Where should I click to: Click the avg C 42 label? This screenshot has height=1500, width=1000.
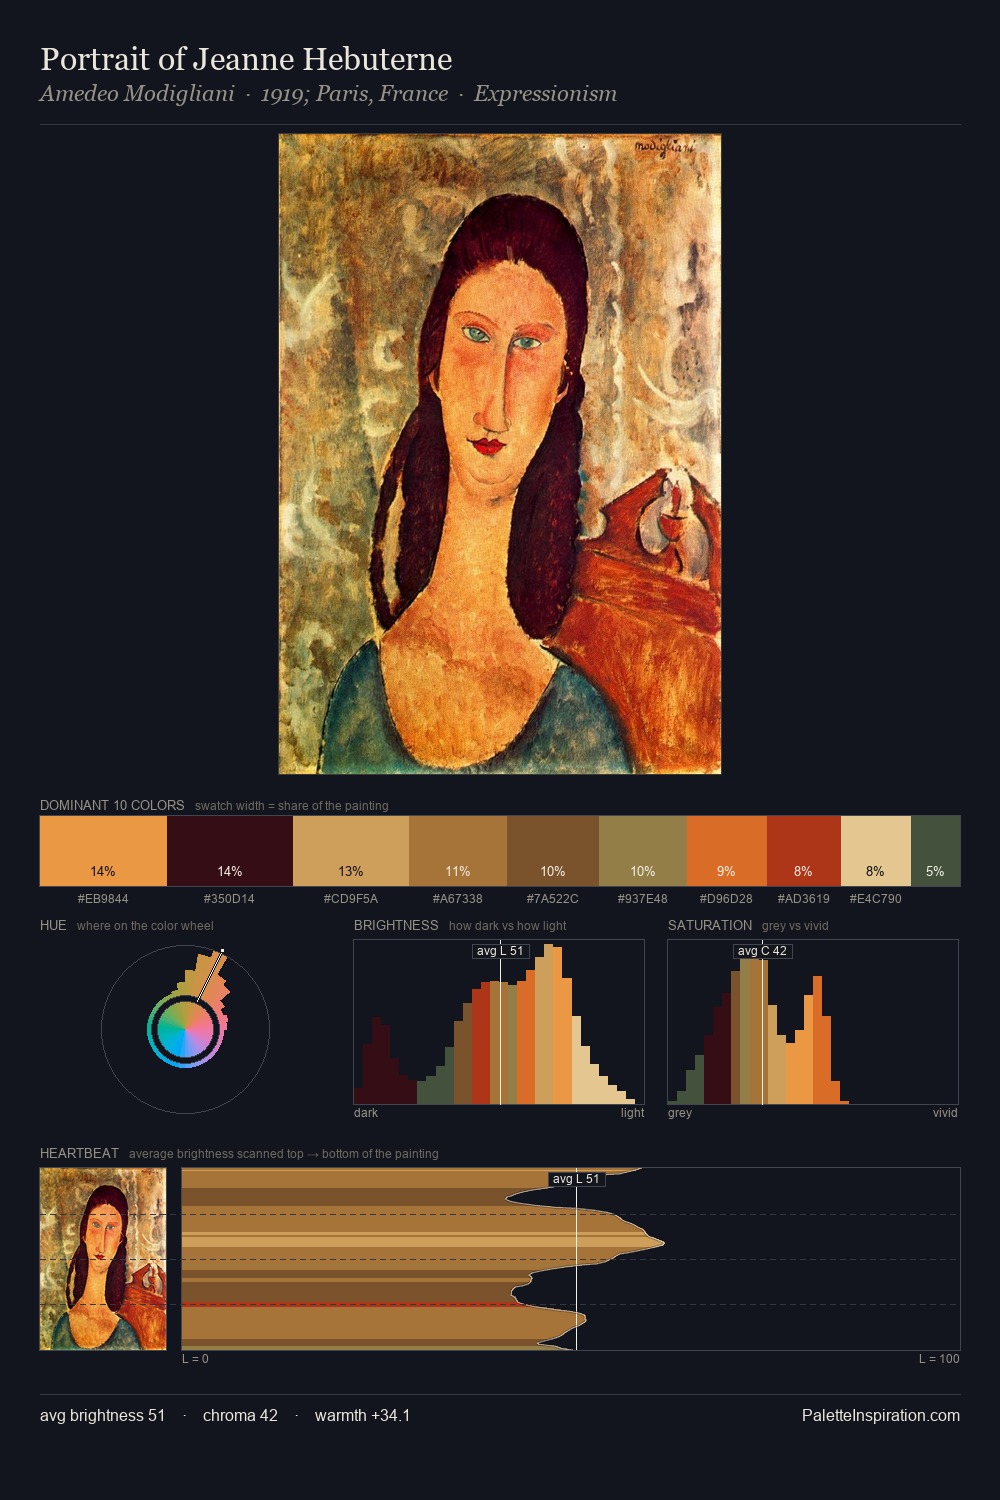(762, 951)
